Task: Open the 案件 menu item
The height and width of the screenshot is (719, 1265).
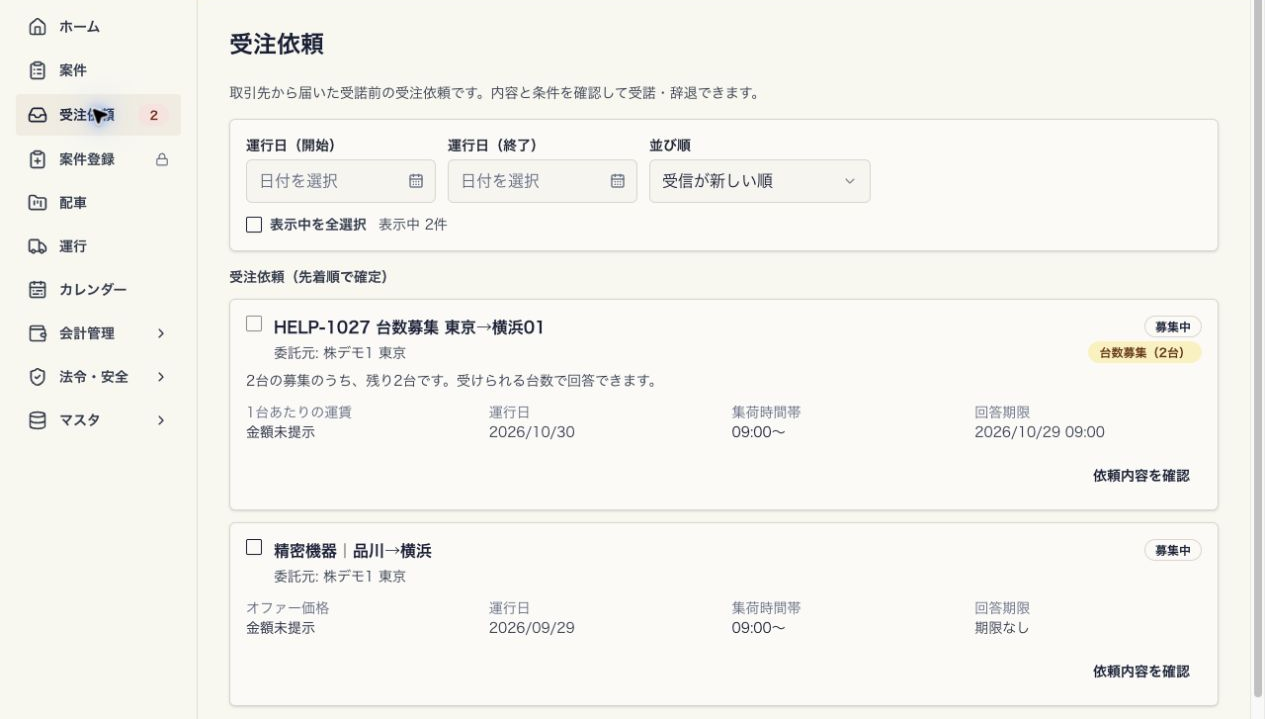Action: 98,71
